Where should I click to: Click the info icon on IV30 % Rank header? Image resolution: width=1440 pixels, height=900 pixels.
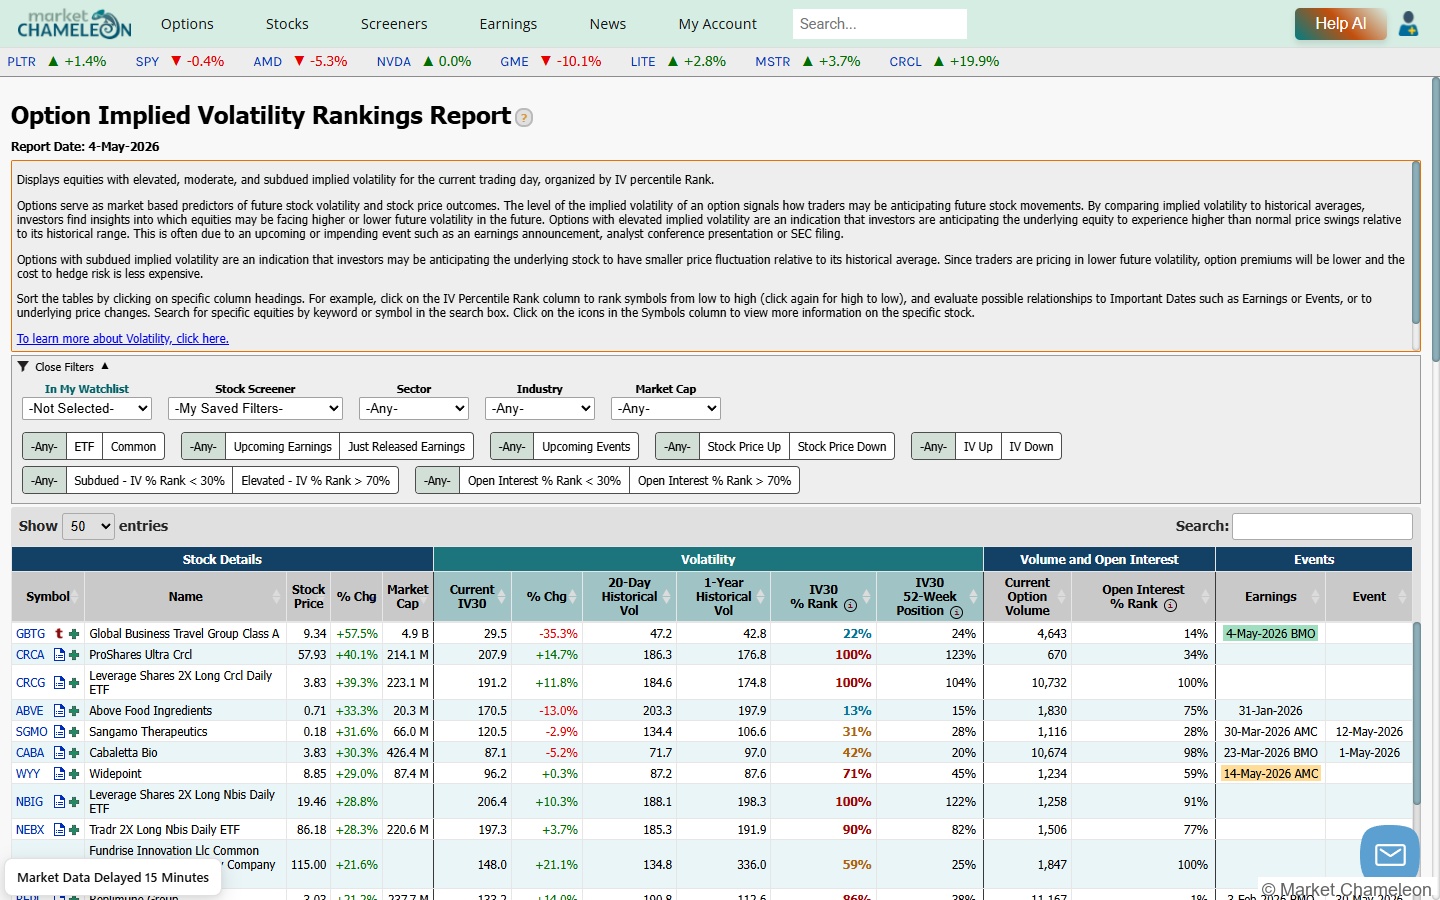click(x=851, y=605)
